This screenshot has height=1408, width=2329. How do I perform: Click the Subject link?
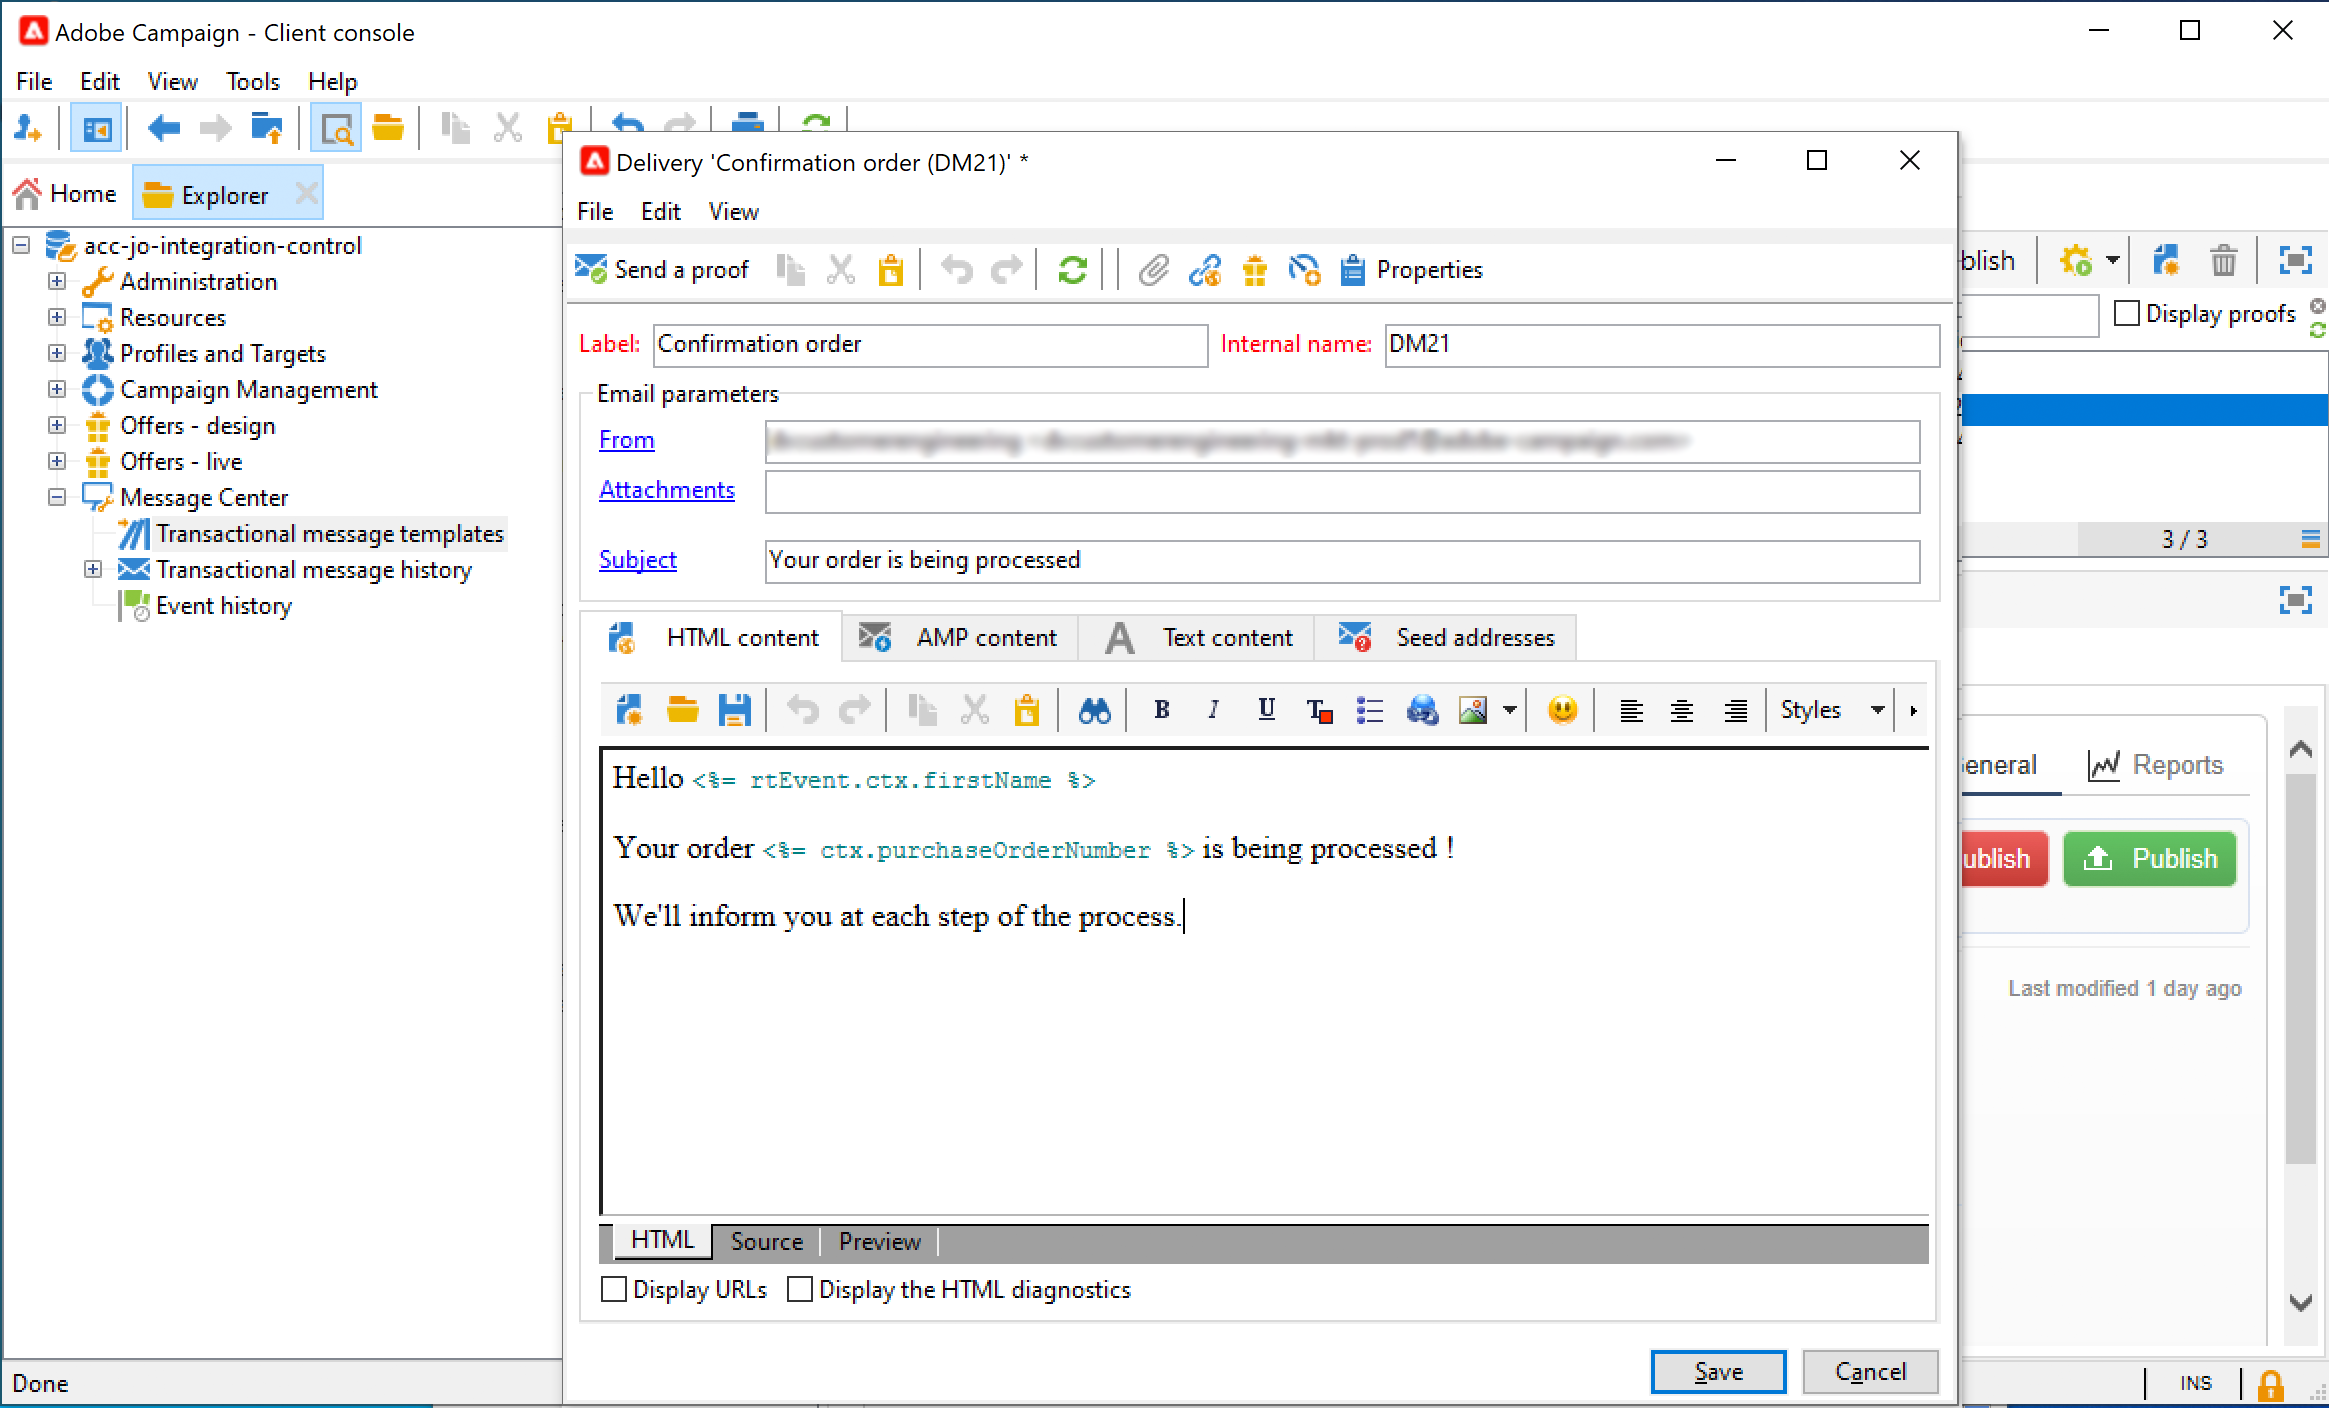click(637, 560)
